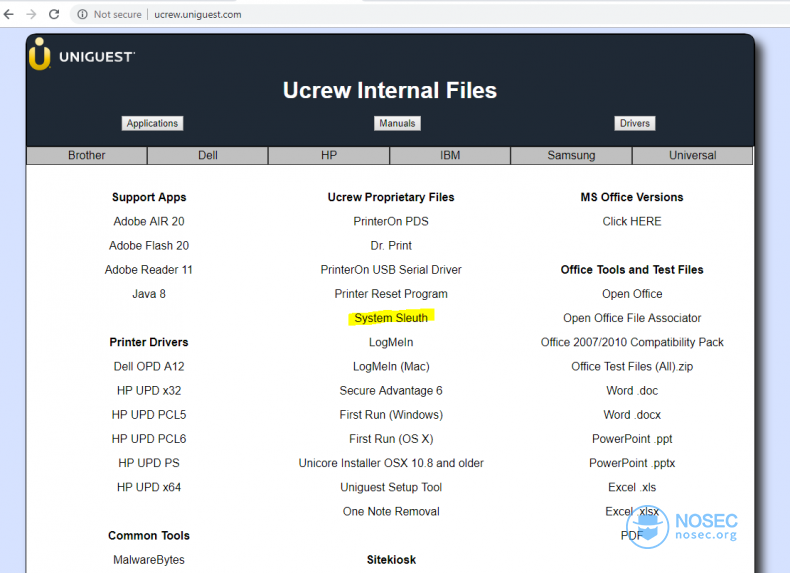This screenshot has width=790, height=573.
Task: Open the Drivers button
Action: point(635,123)
